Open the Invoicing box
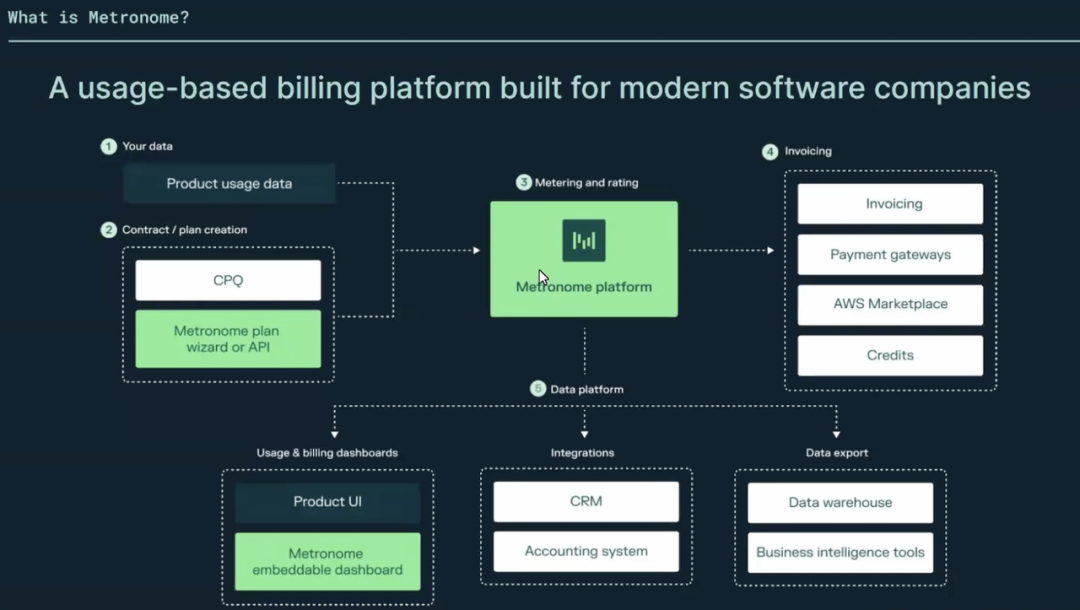The width and height of the screenshot is (1080, 610). click(x=890, y=204)
